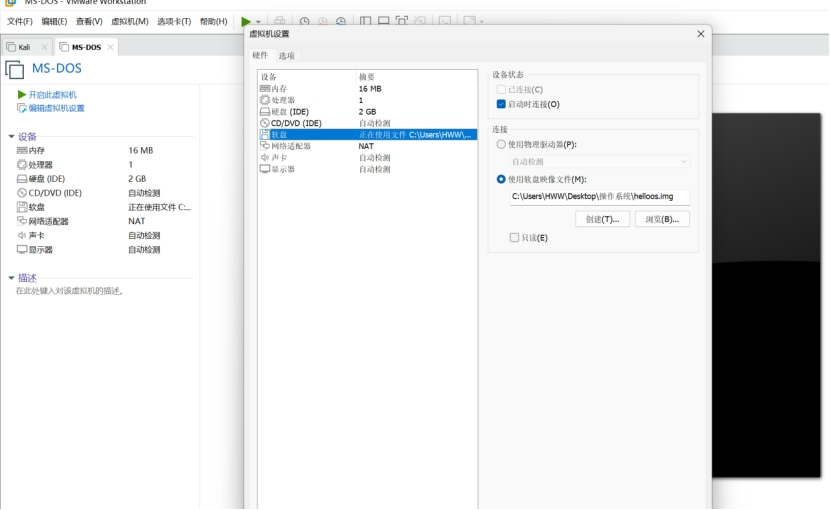
Task: Click the processor icon in the left device list
Action: [x=22, y=165]
